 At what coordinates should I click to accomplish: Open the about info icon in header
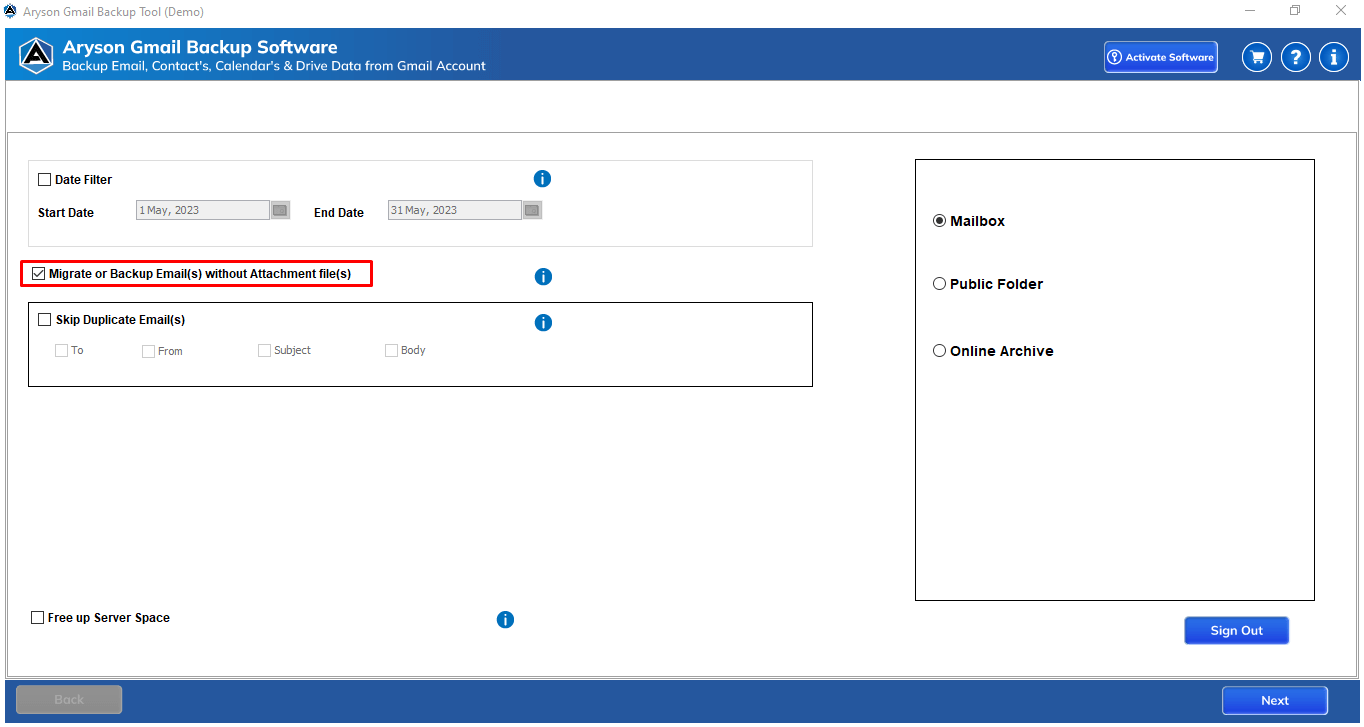click(x=1334, y=57)
